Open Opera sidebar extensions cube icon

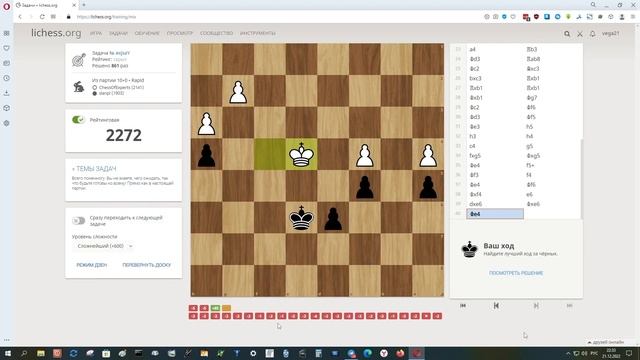click(x=7, y=108)
